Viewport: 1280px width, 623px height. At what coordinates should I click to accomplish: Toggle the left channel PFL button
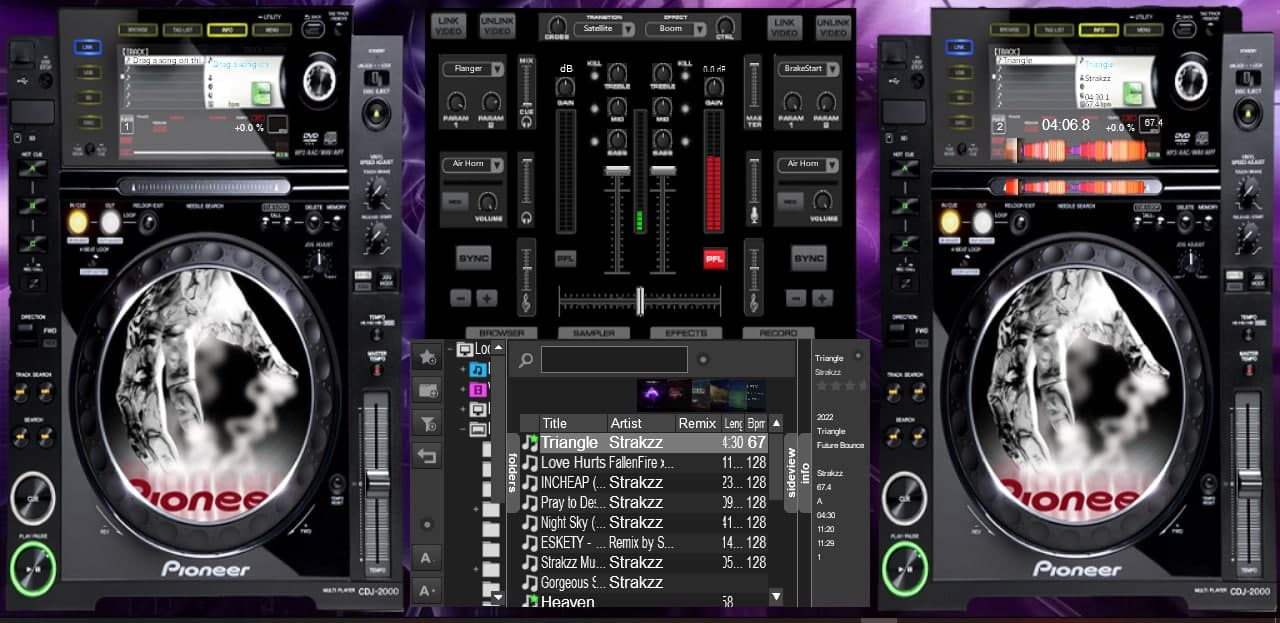click(566, 258)
